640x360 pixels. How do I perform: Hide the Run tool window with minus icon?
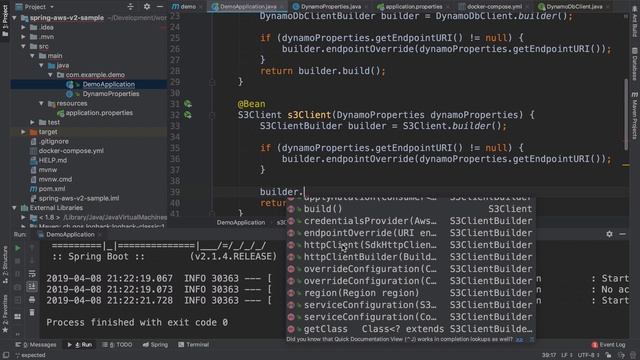(622, 234)
